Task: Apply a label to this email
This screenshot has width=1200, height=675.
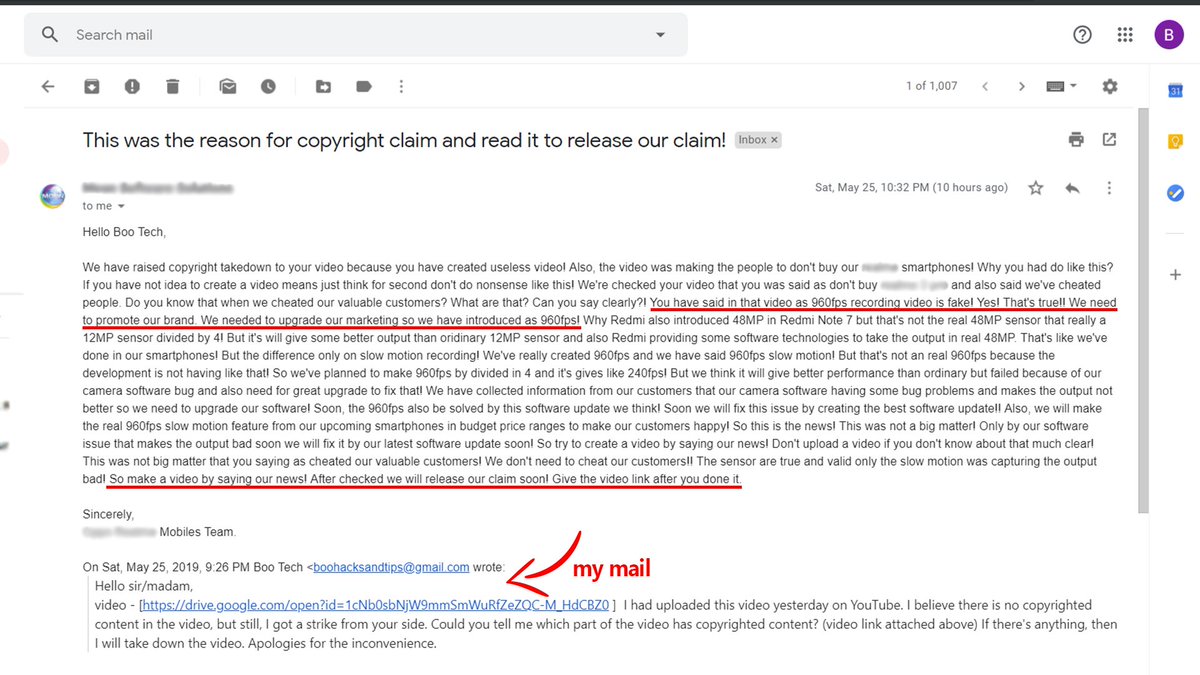Action: [x=364, y=87]
